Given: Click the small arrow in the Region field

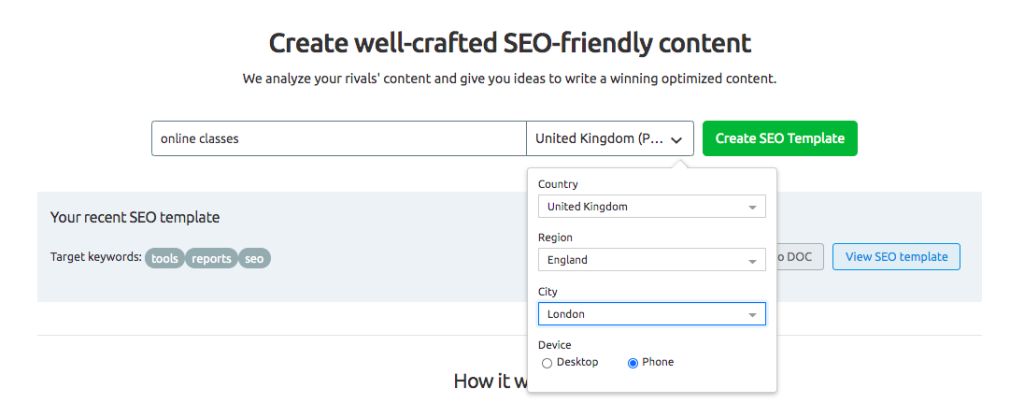Looking at the screenshot, I should [x=752, y=261].
